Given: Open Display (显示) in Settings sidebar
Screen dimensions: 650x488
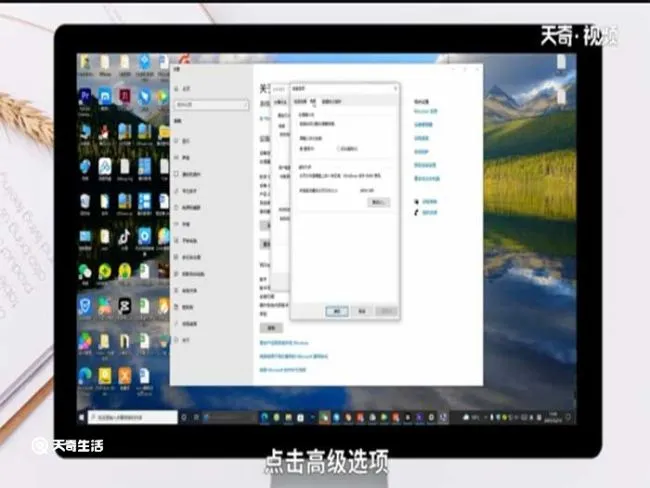Looking at the screenshot, I should 183,141.
